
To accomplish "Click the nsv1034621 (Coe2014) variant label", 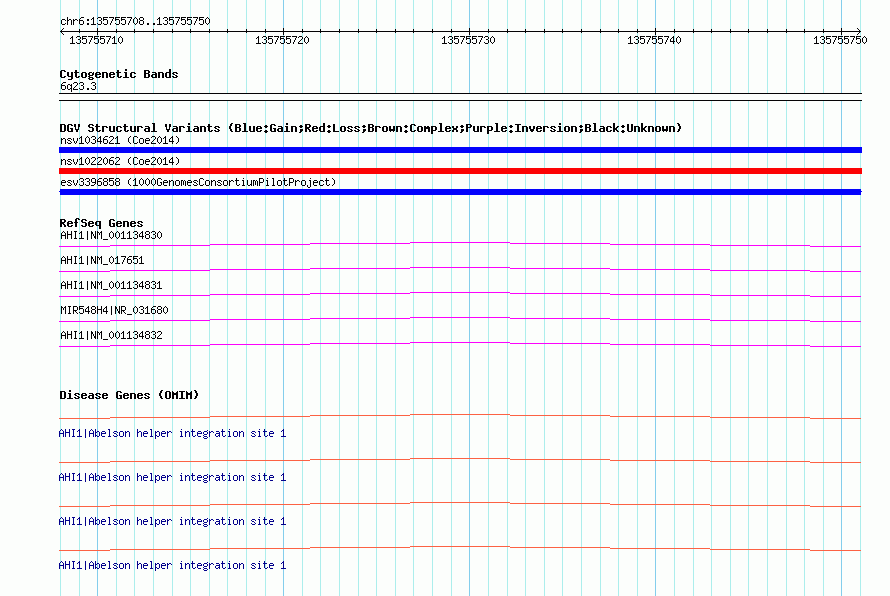I will (x=120, y=140).
